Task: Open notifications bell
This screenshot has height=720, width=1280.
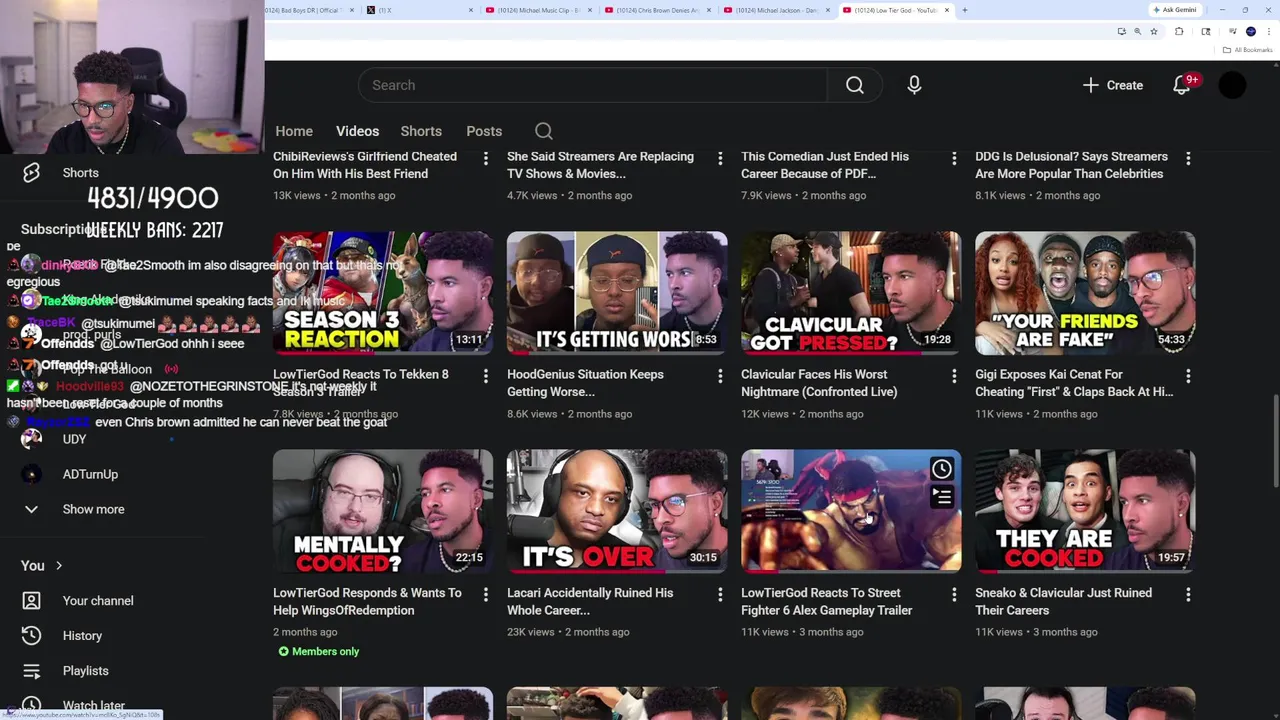Action: coord(1182,85)
